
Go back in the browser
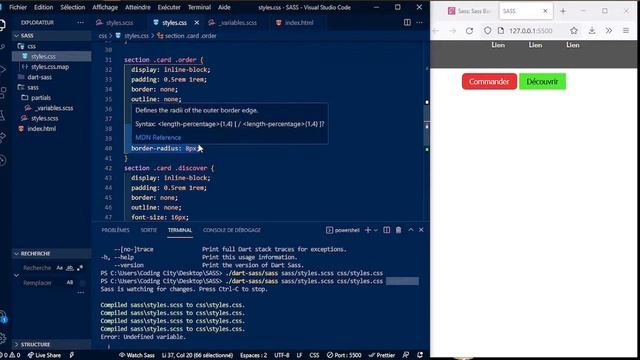click(x=436, y=31)
